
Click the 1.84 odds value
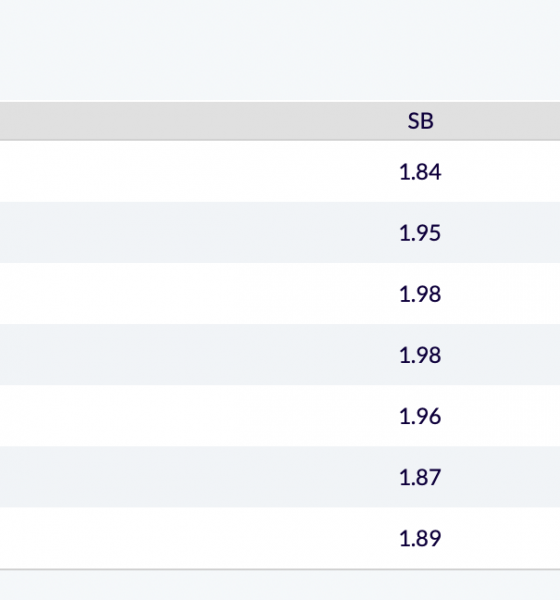point(420,172)
